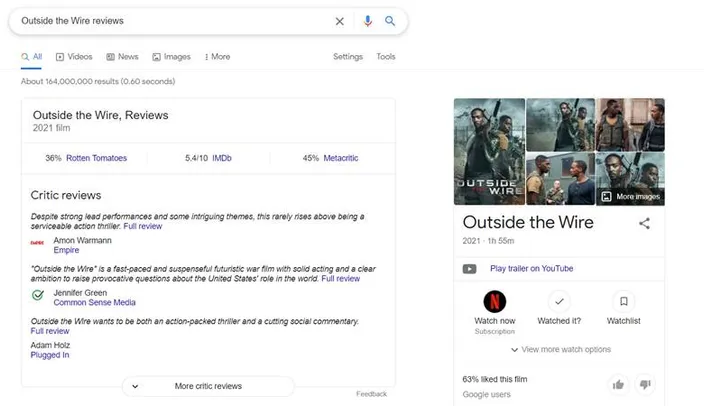Click the 'Outside the Wire, Reviews' heading
The image size is (704, 406).
click(101, 115)
